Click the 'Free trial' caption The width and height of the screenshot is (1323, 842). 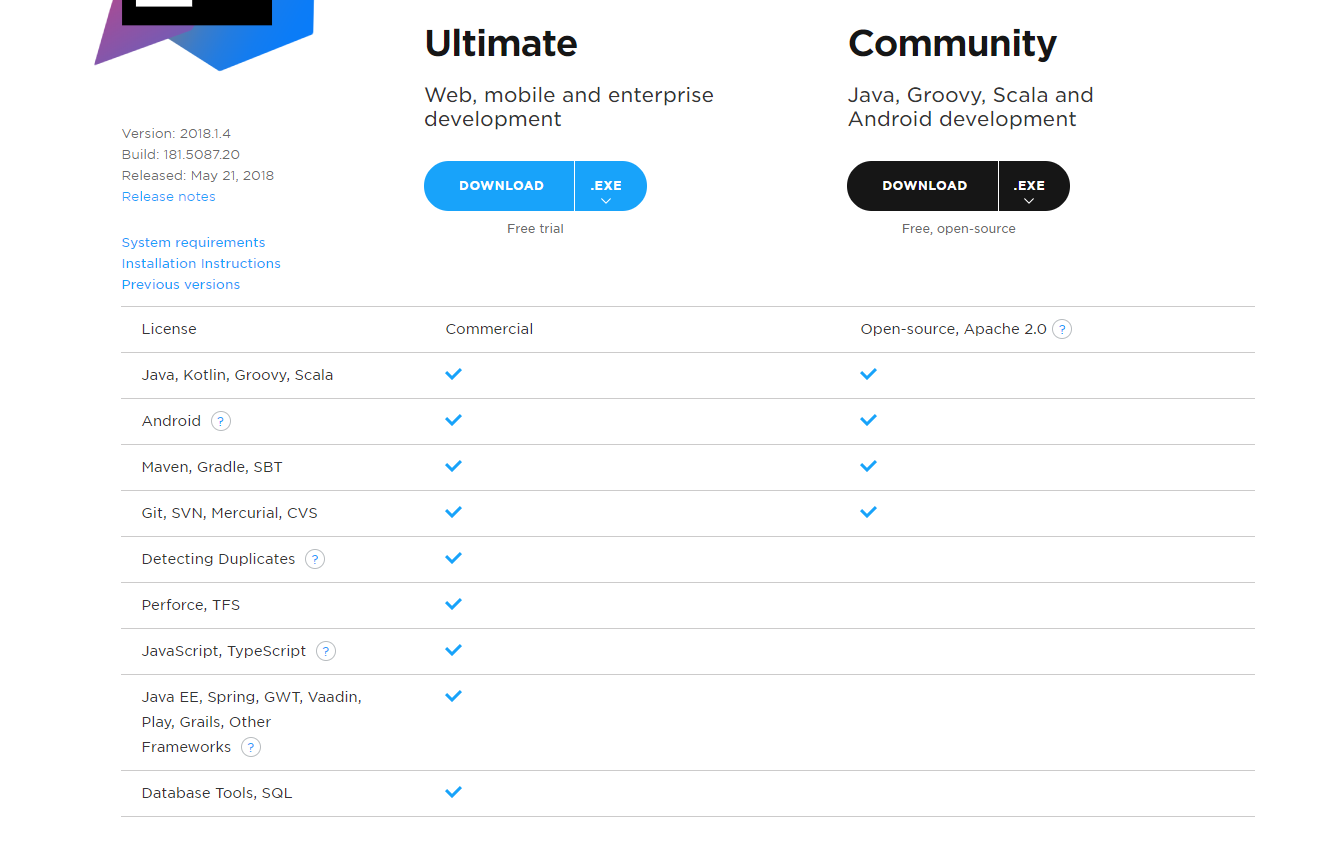(x=535, y=229)
